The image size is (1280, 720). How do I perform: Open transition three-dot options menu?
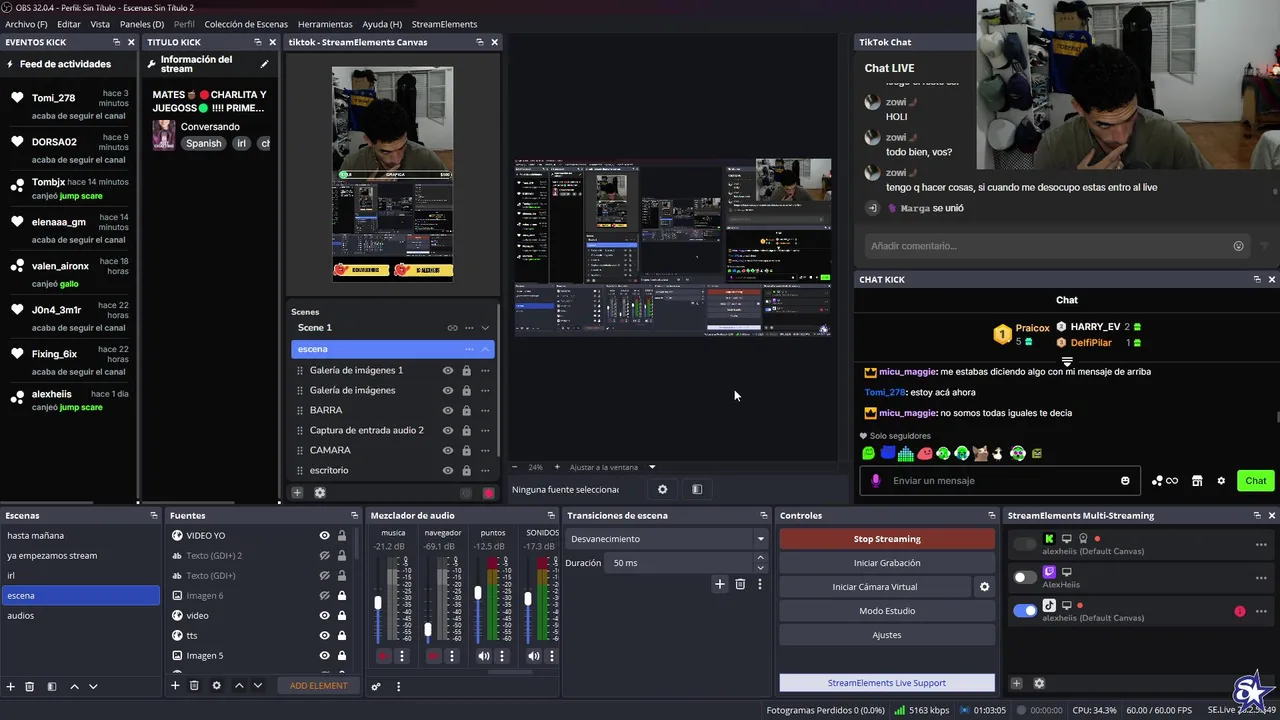(x=759, y=584)
